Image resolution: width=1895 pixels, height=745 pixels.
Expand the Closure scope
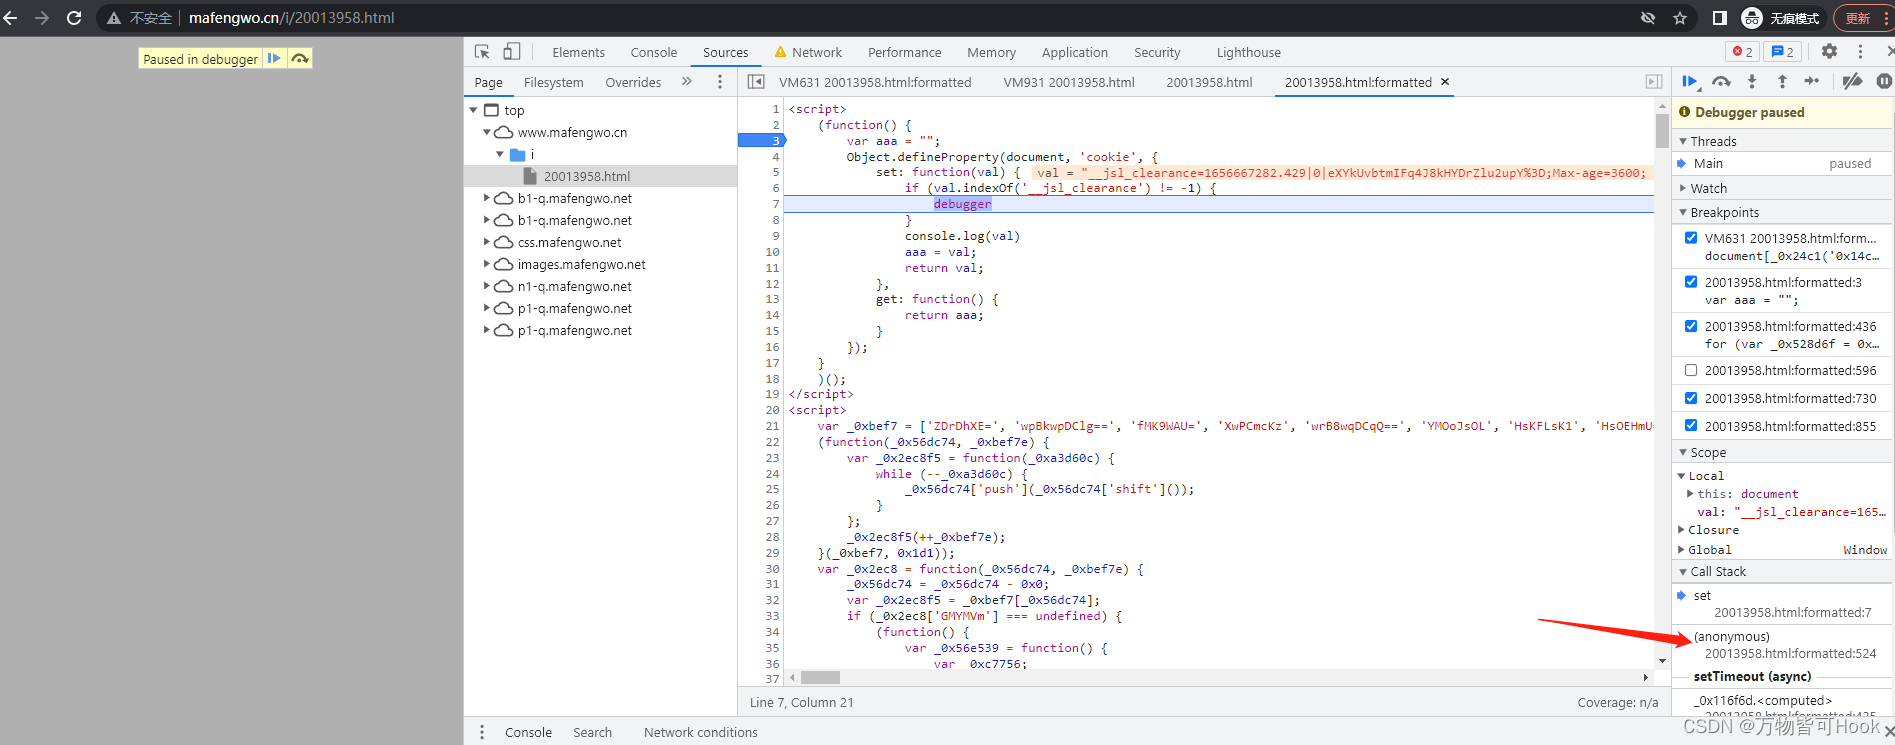[x=1681, y=530]
